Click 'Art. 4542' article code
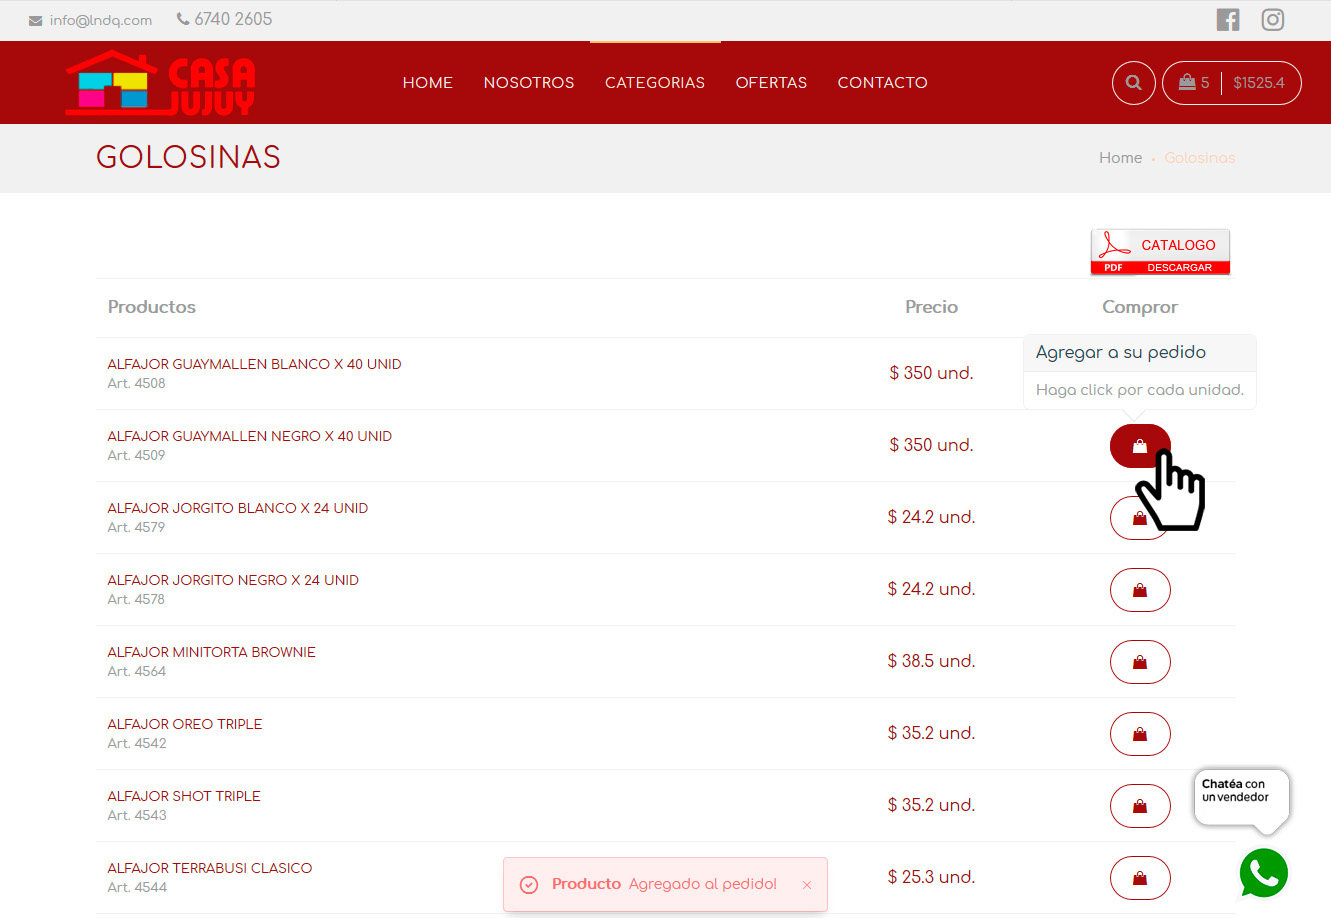This screenshot has height=918, width=1331. click(x=136, y=743)
